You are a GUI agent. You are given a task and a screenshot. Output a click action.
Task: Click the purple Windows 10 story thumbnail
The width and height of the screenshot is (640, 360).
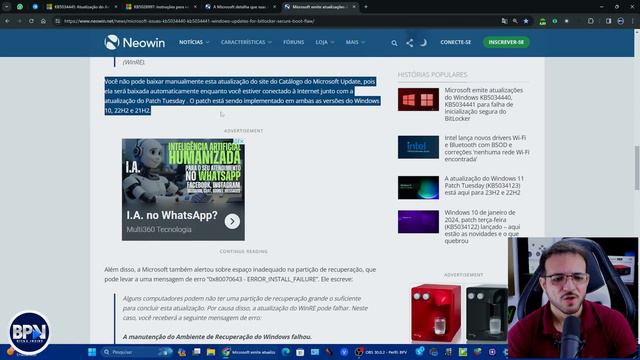coord(418,222)
